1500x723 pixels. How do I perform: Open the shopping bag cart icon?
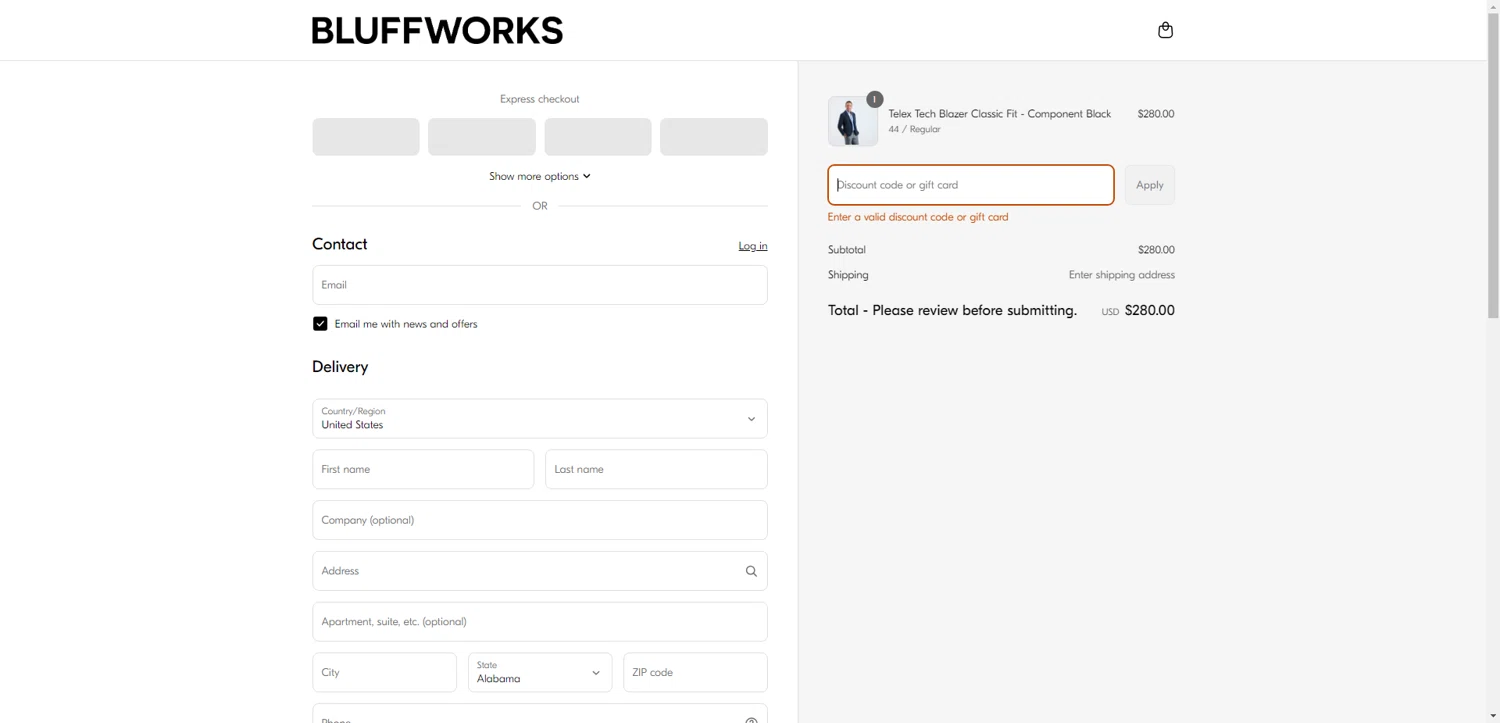point(1165,30)
